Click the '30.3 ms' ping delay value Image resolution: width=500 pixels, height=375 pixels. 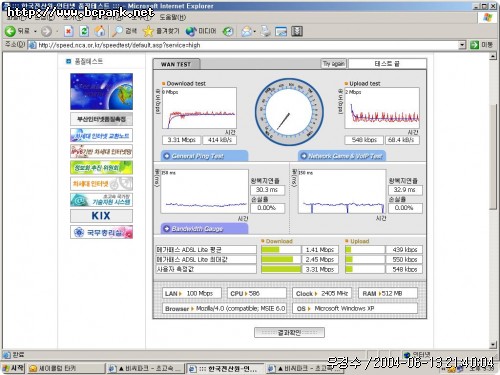click(x=267, y=190)
